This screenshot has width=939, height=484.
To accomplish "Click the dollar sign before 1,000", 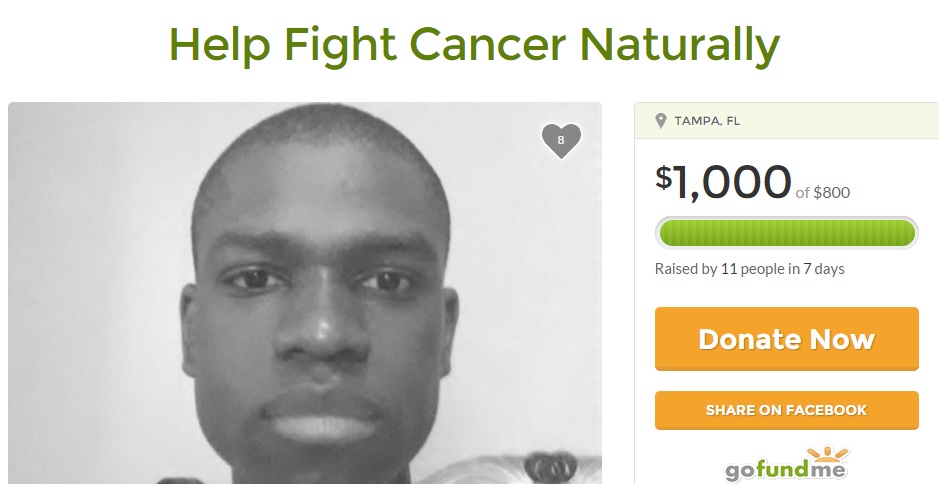I will [x=664, y=177].
